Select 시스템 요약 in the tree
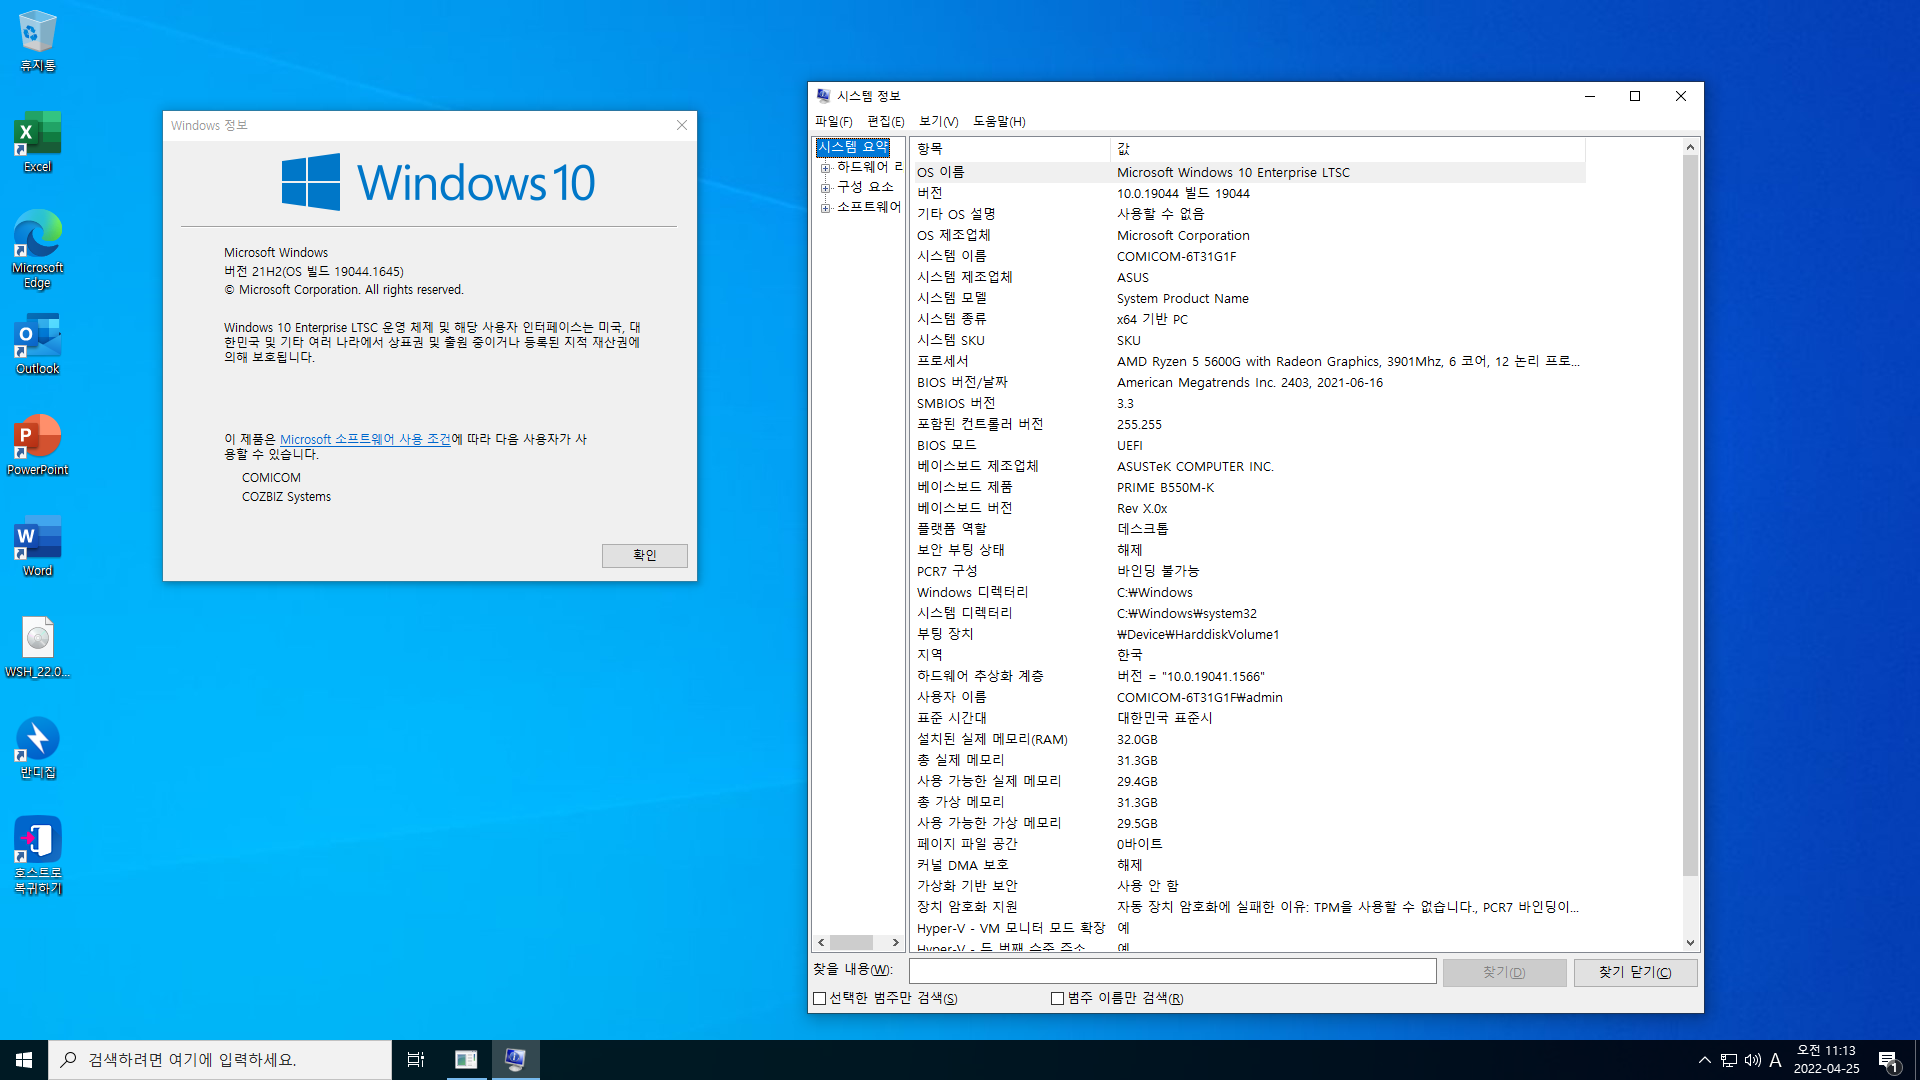 (853, 147)
